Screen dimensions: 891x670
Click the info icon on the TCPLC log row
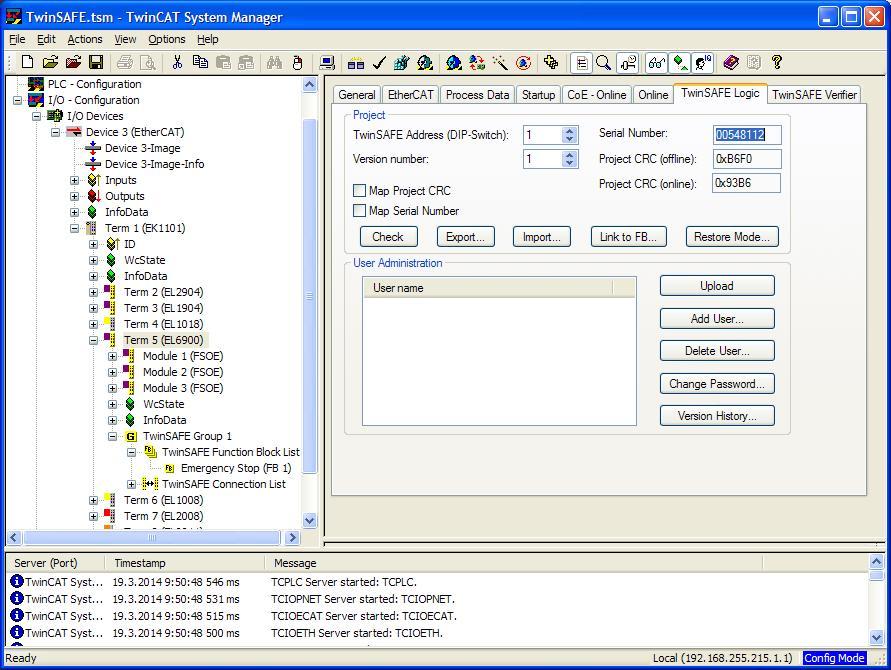[16, 581]
